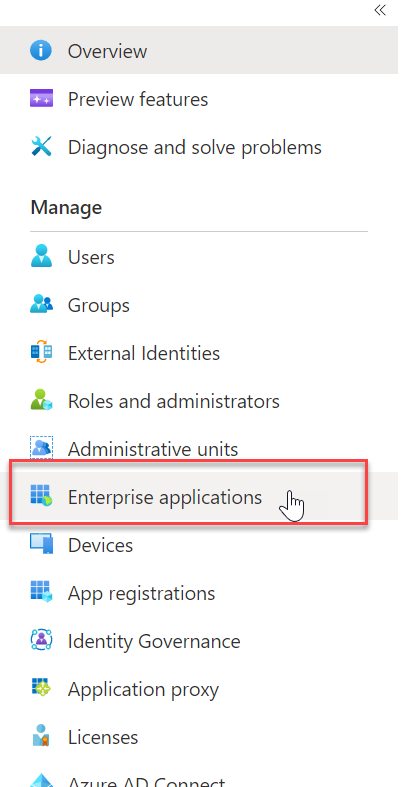
Task: Click the Enterprise applications grid icon
Action: coord(41,496)
